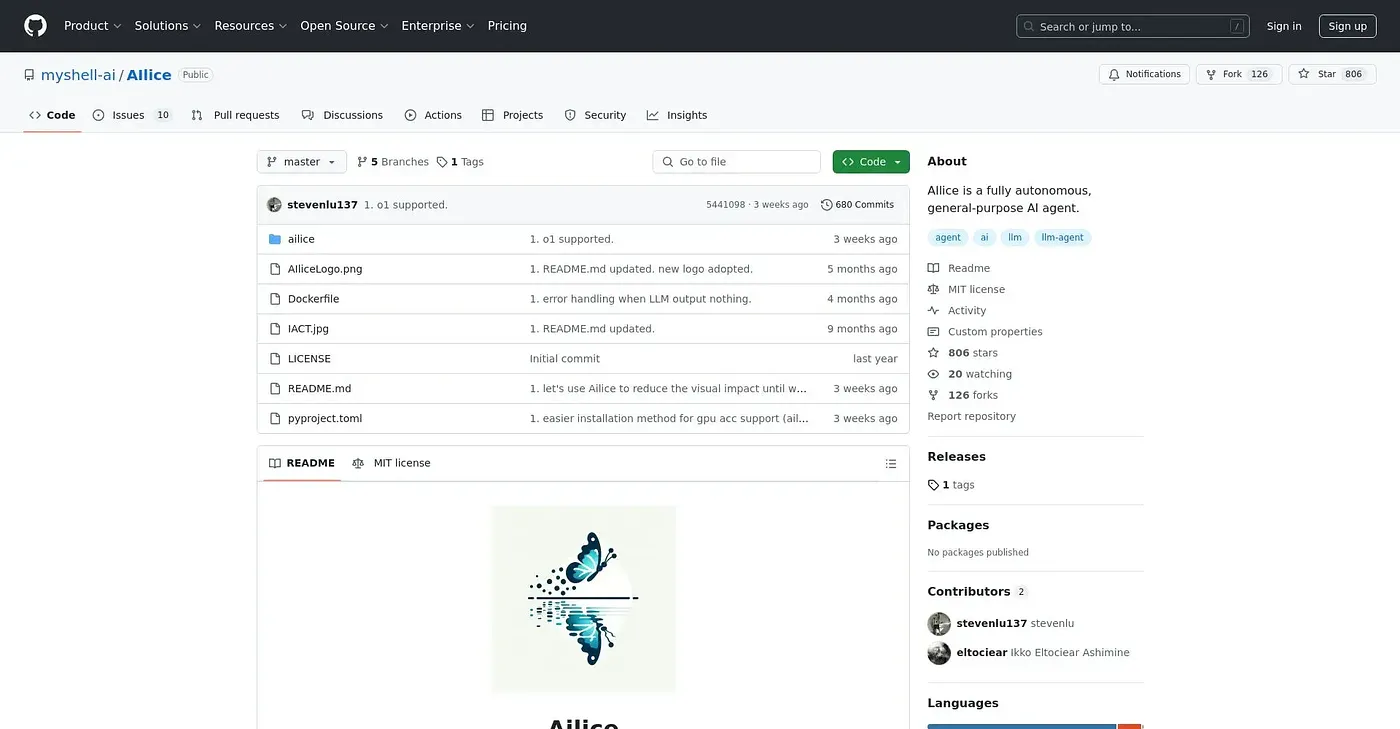
Task: Star the AIlice repository
Action: point(1331,74)
